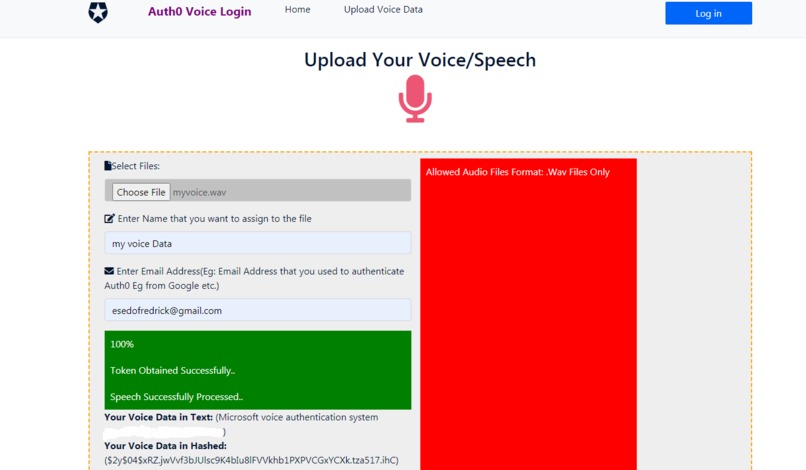
Task: Click the Microsoft voice authentication system text
Action: pyautogui.click(x=297, y=417)
